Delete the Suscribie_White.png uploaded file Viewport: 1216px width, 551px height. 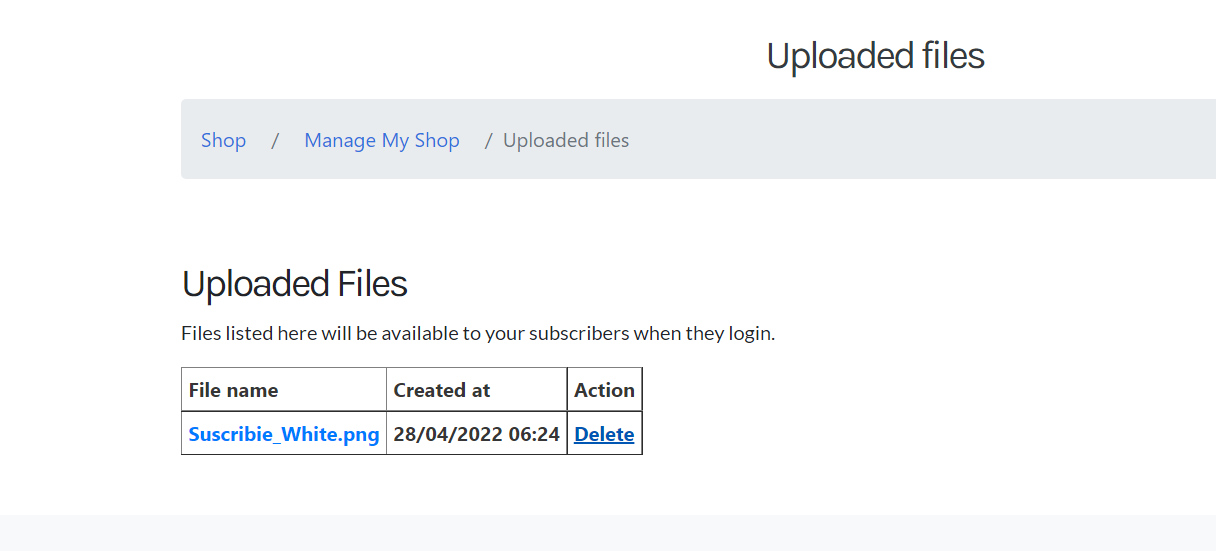[604, 434]
